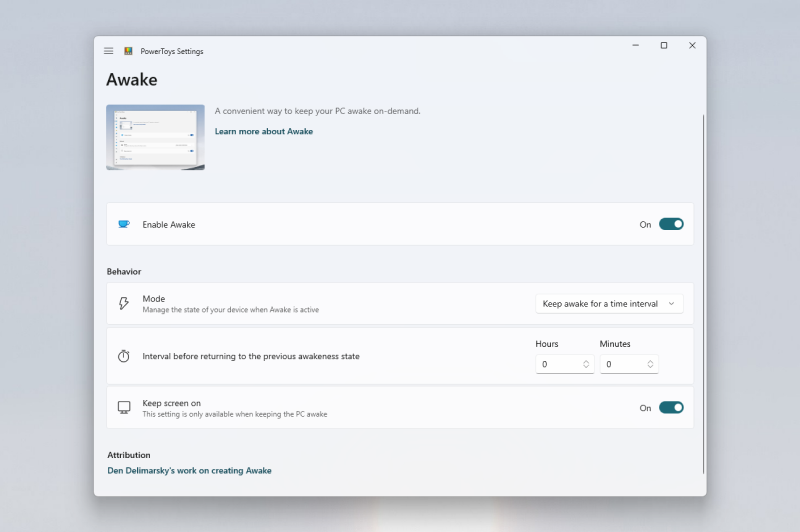This screenshot has width=800, height=532.
Task: Click the monitor Keep screen on icon
Action: pos(124,408)
